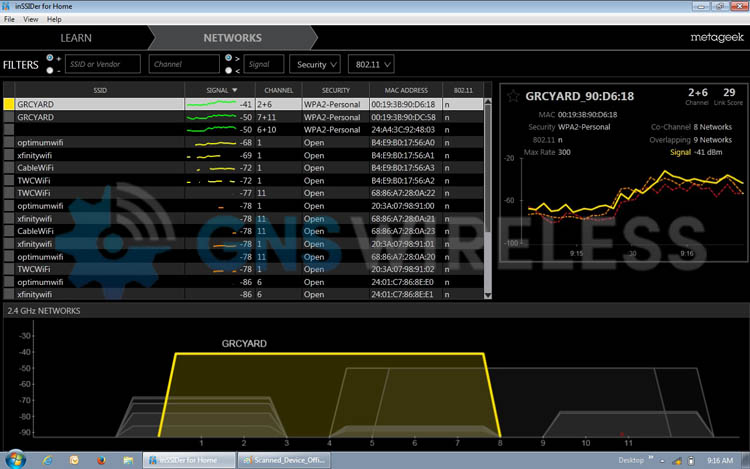Open the Windows Start menu orb
The image size is (750, 469).
(x=15, y=460)
